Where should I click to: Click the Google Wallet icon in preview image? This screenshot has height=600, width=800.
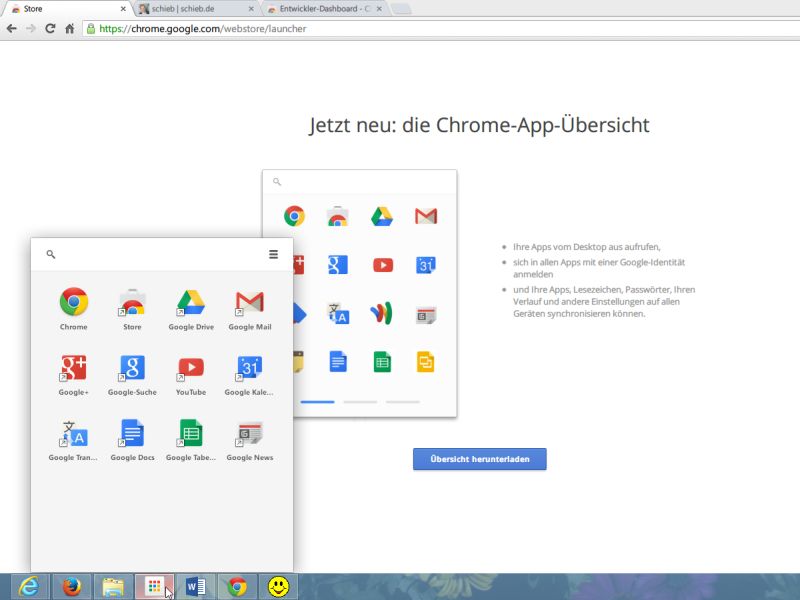pyautogui.click(x=381, y=313)
